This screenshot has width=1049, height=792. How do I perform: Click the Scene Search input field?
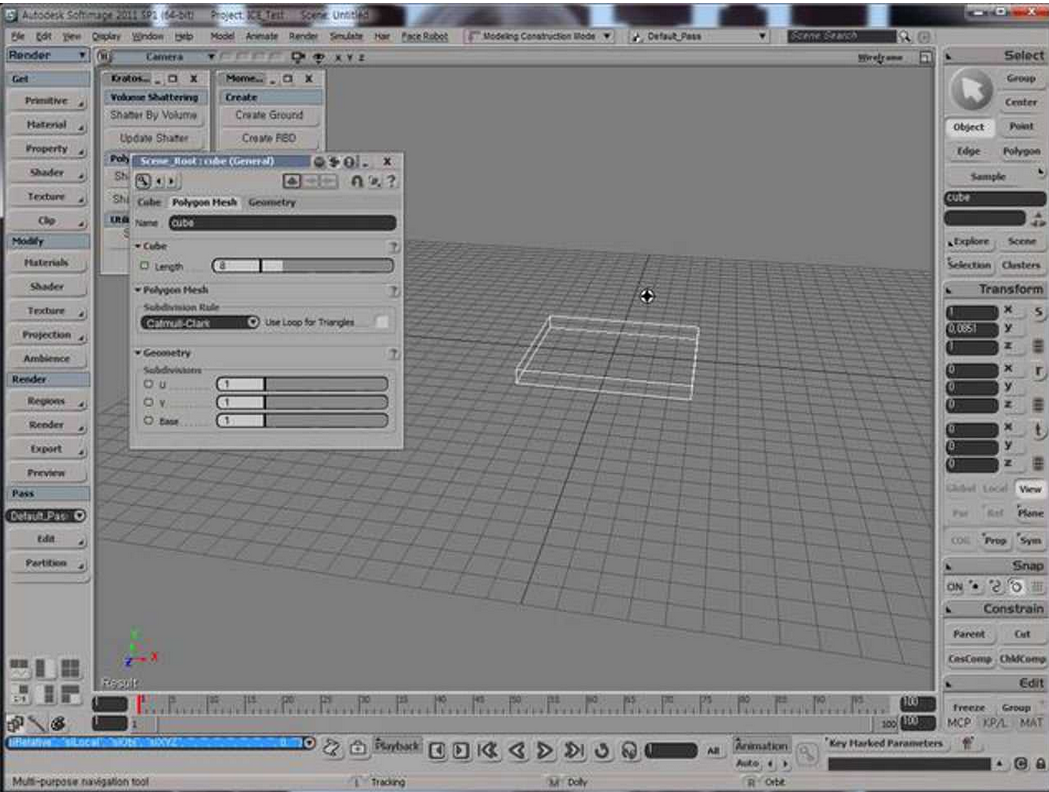point(842,36)
